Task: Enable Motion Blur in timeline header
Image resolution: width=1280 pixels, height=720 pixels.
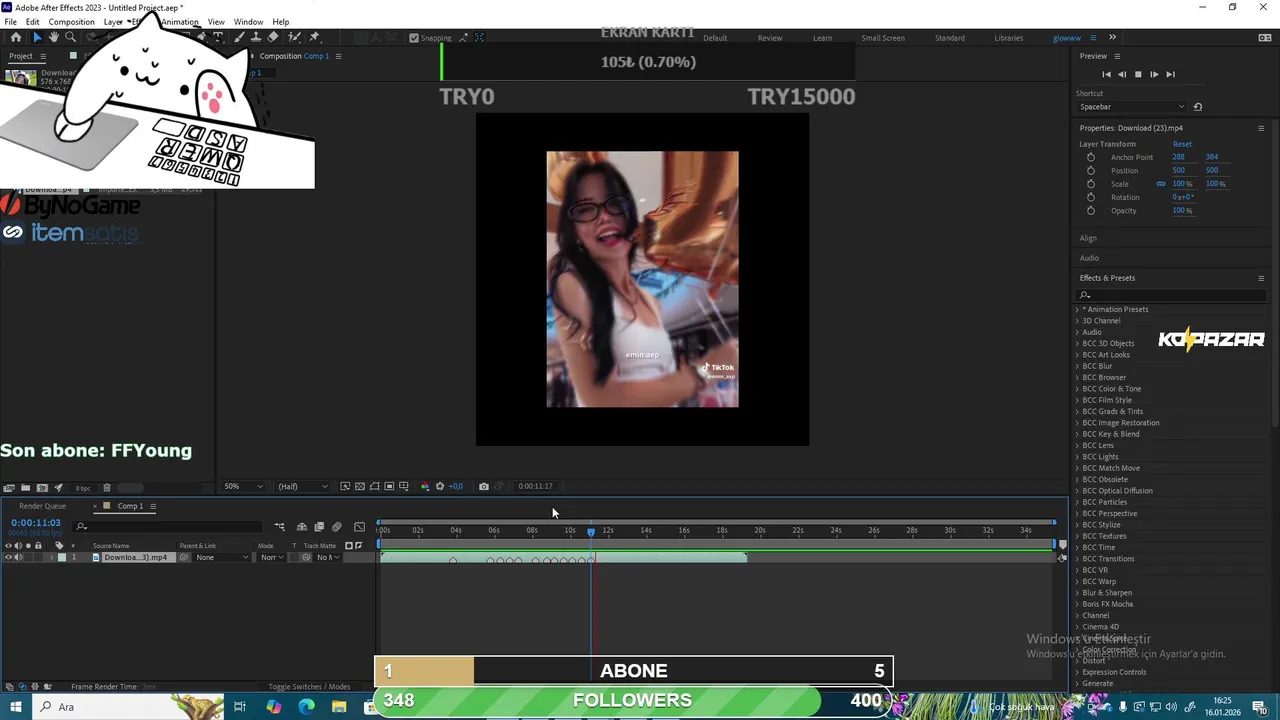Action: click(x=336, y=526)
